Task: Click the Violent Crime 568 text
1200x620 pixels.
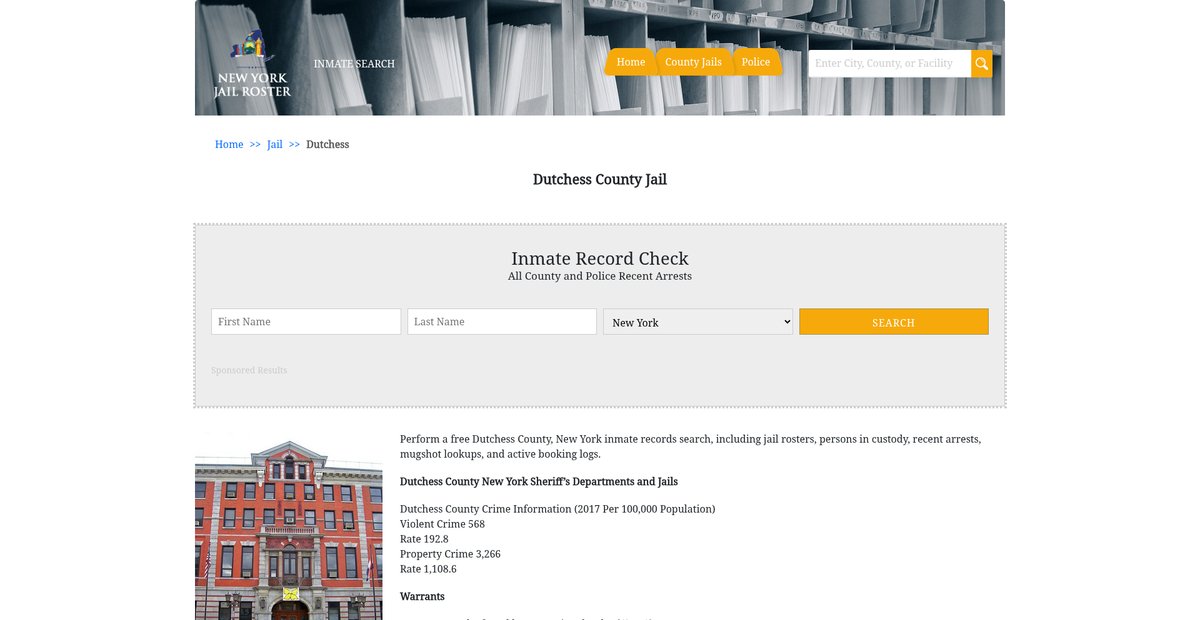Action: point(442,524)
